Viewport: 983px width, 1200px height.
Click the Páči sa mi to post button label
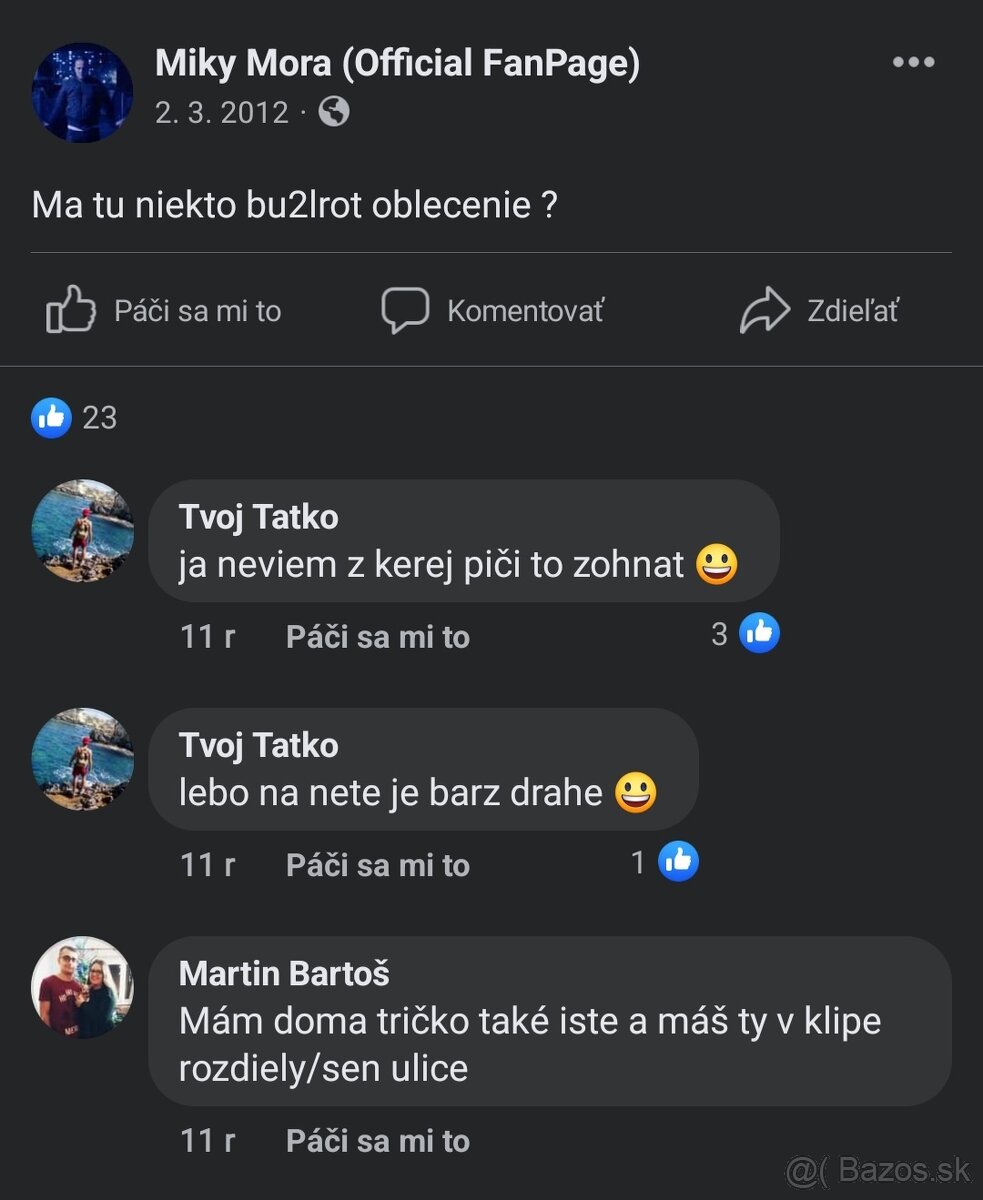197,311
